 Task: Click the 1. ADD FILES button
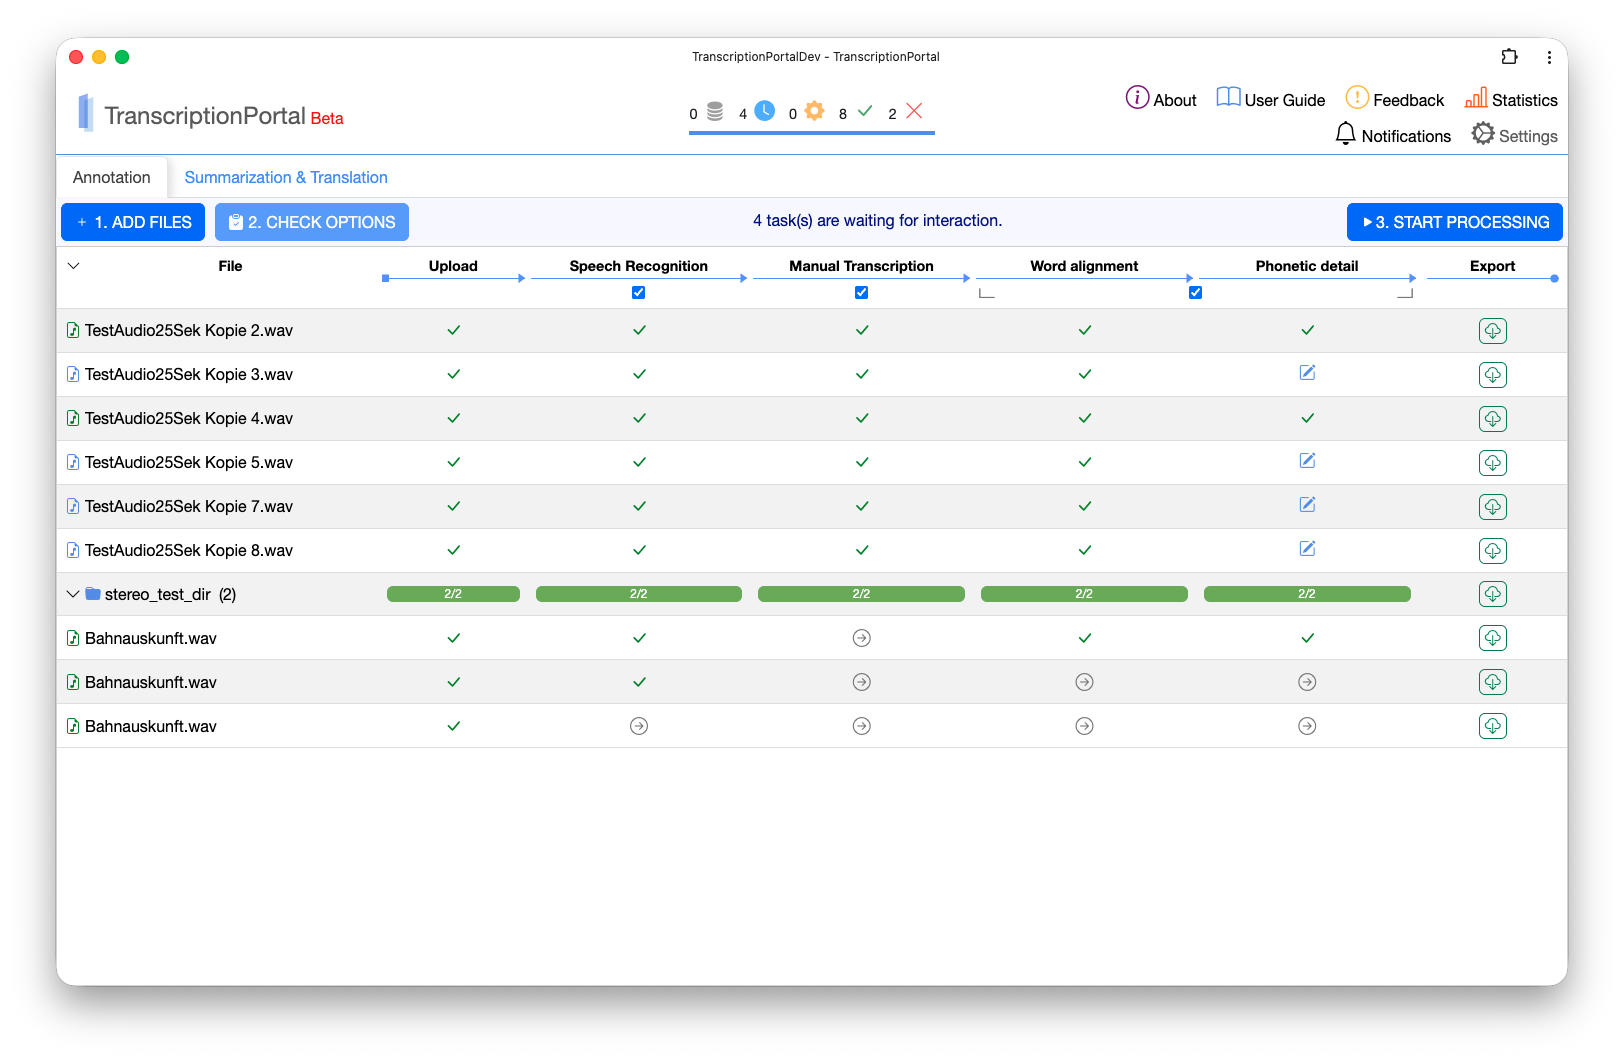(x=133, y=222)
